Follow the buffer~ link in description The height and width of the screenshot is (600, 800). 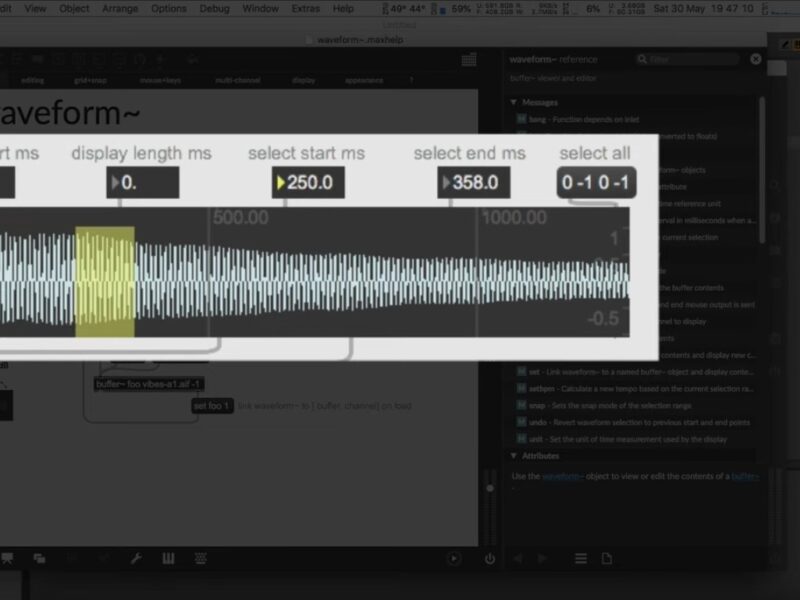tap(743, 476)
